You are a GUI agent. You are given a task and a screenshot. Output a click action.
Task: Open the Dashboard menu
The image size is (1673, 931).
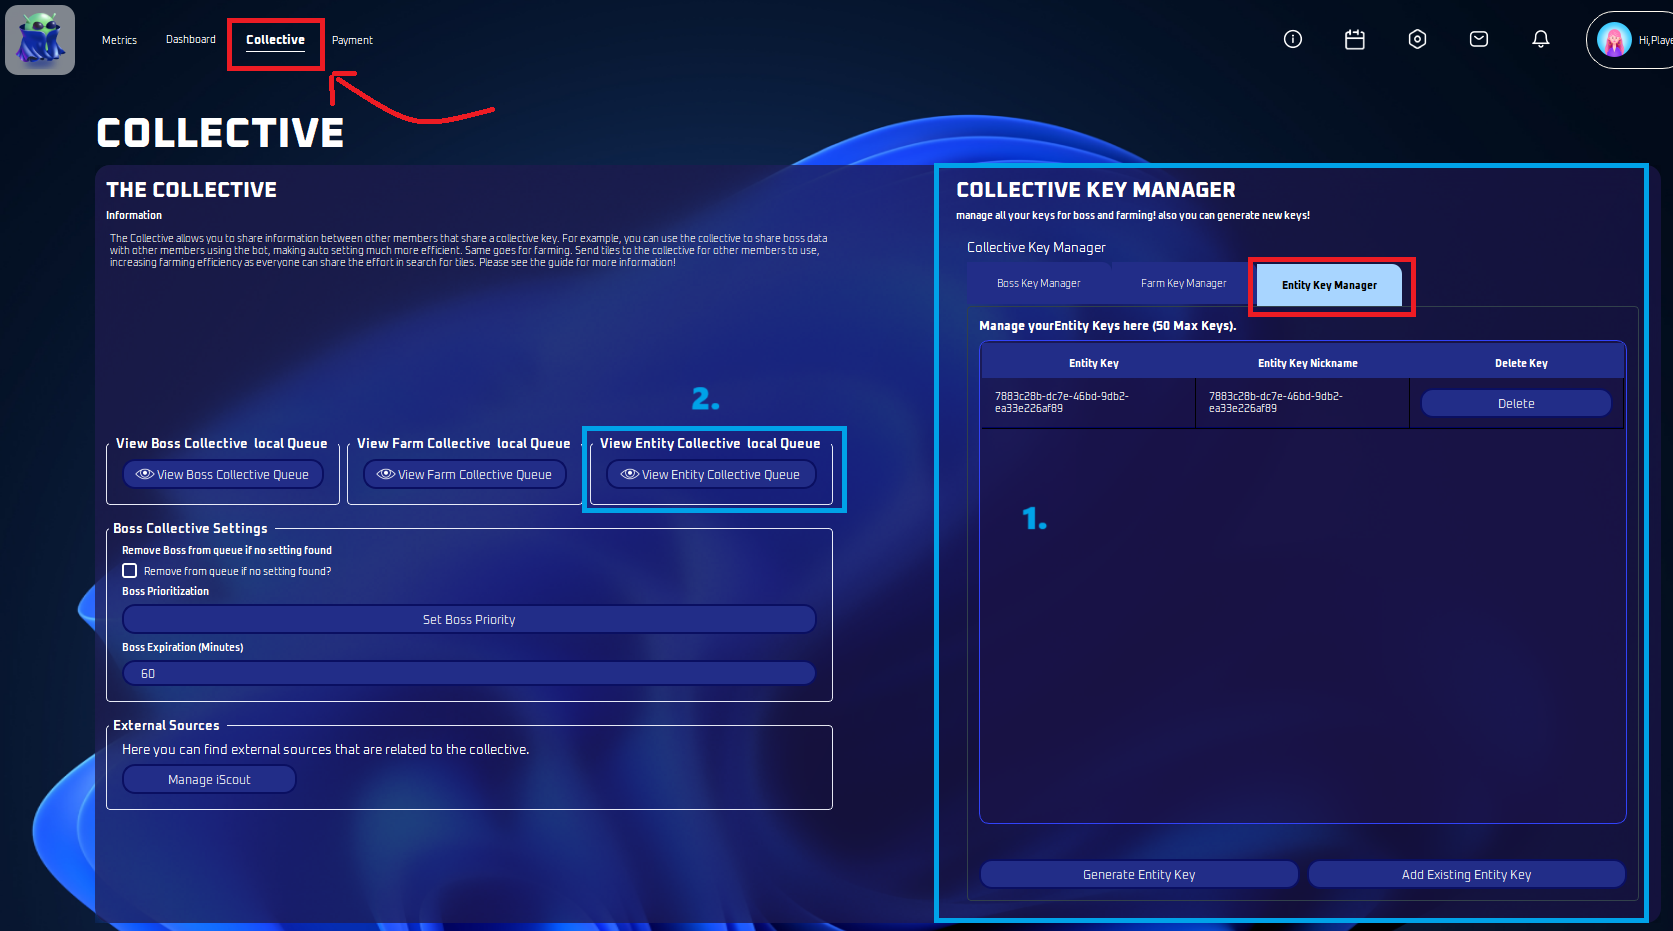point(190,39)
